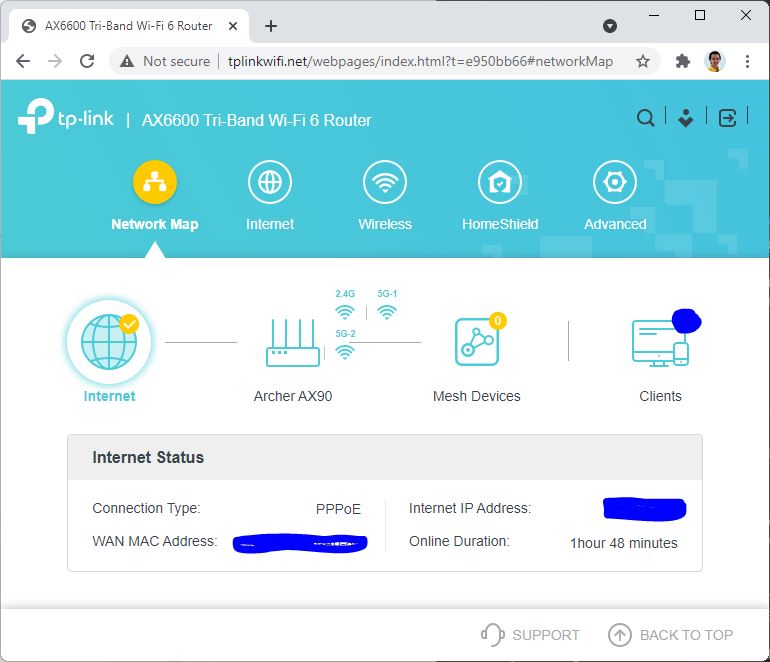
Task: Open the Chrome profile avatar
Action: (715, 61)
